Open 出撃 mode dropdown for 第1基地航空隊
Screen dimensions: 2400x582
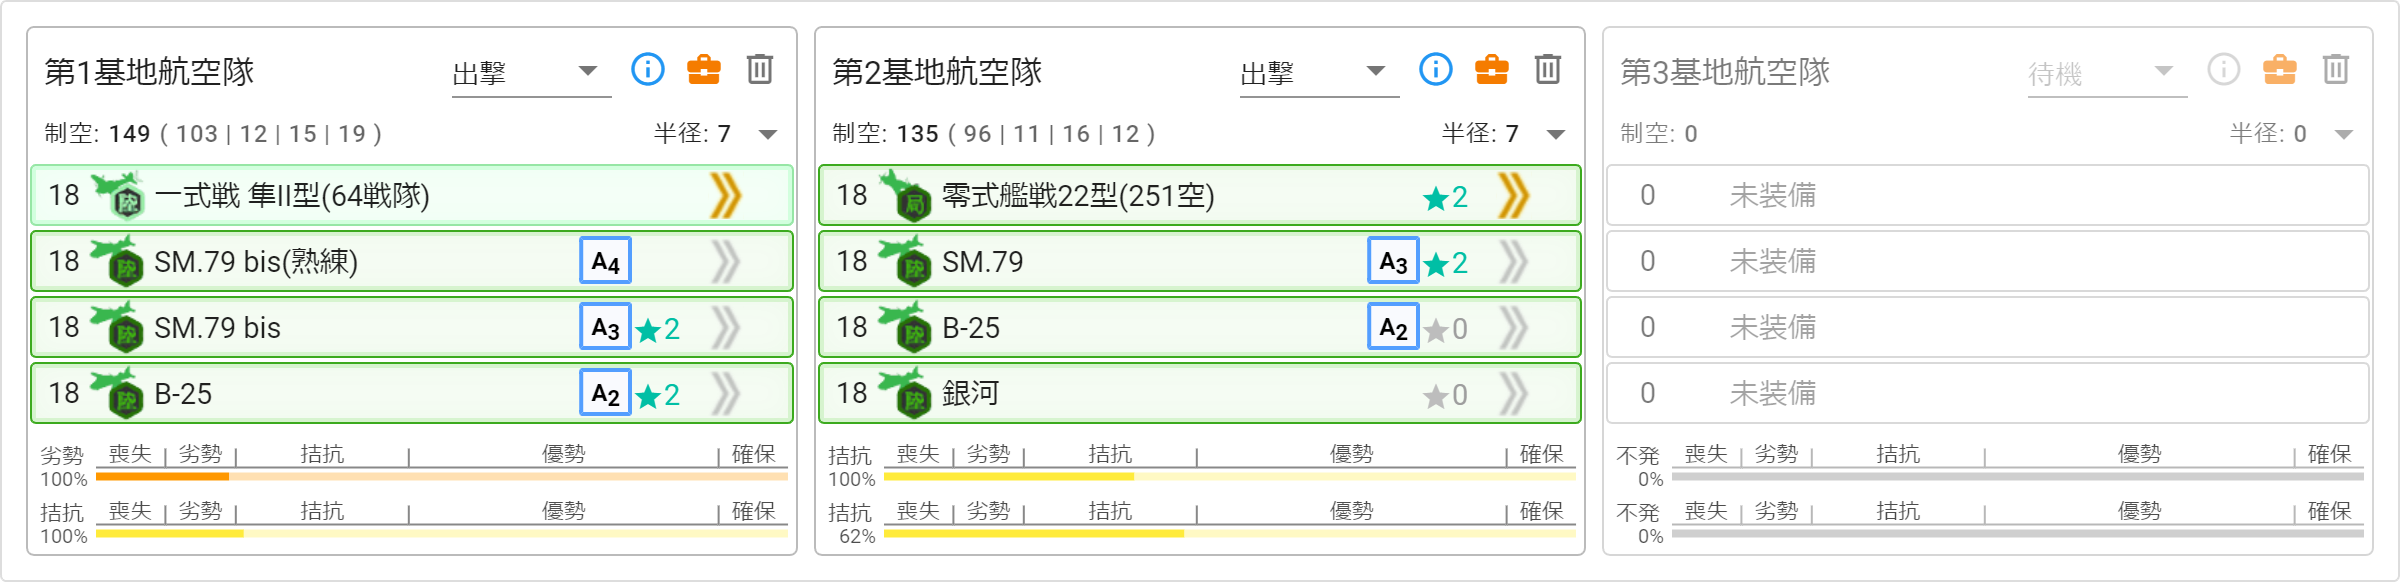(531, 73)
